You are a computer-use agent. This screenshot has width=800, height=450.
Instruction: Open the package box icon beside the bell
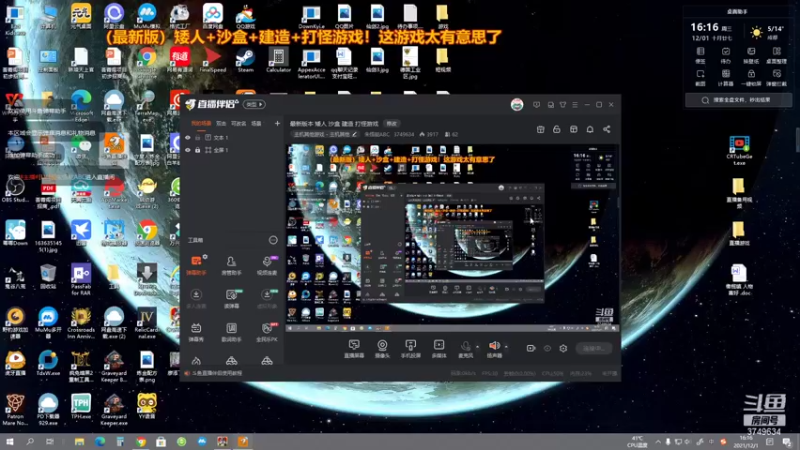click(x=573, y=130)
